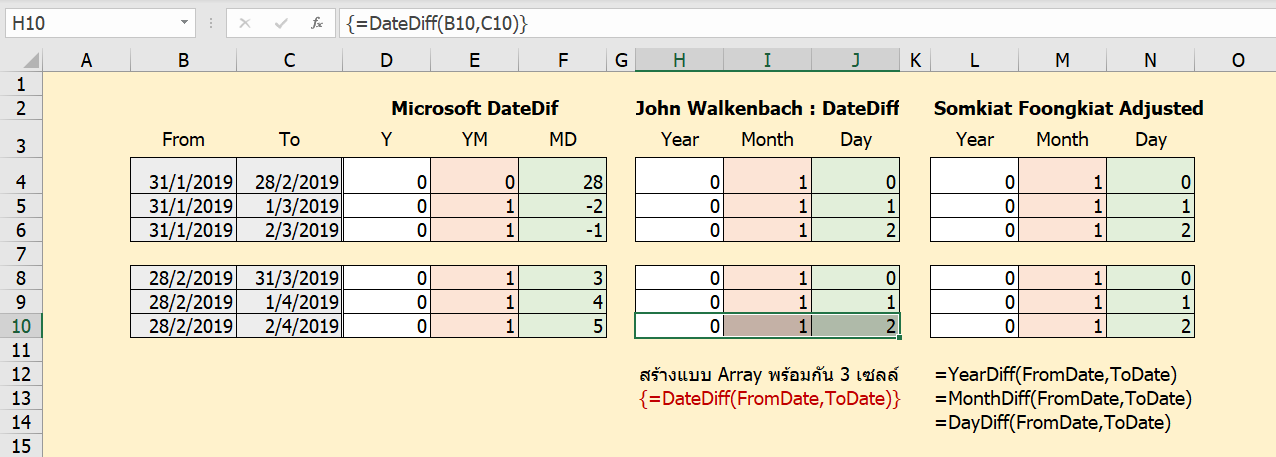
Task: Select MD cell with value -2
Action: tap(562, 206)
